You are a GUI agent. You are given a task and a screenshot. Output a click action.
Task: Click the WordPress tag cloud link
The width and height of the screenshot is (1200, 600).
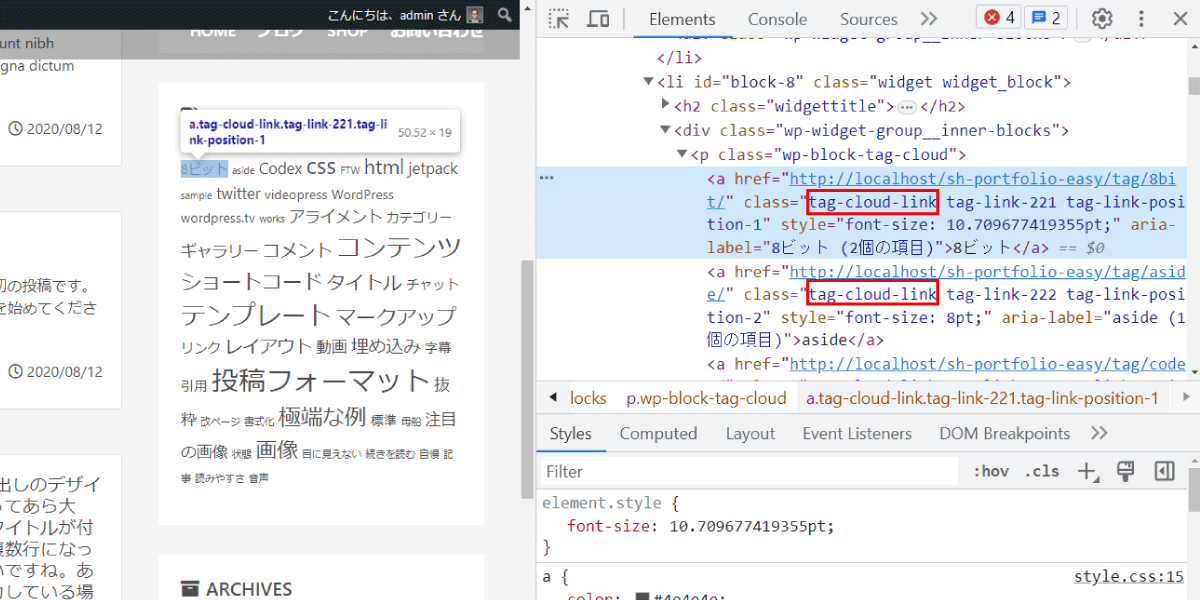coord(363,194)
